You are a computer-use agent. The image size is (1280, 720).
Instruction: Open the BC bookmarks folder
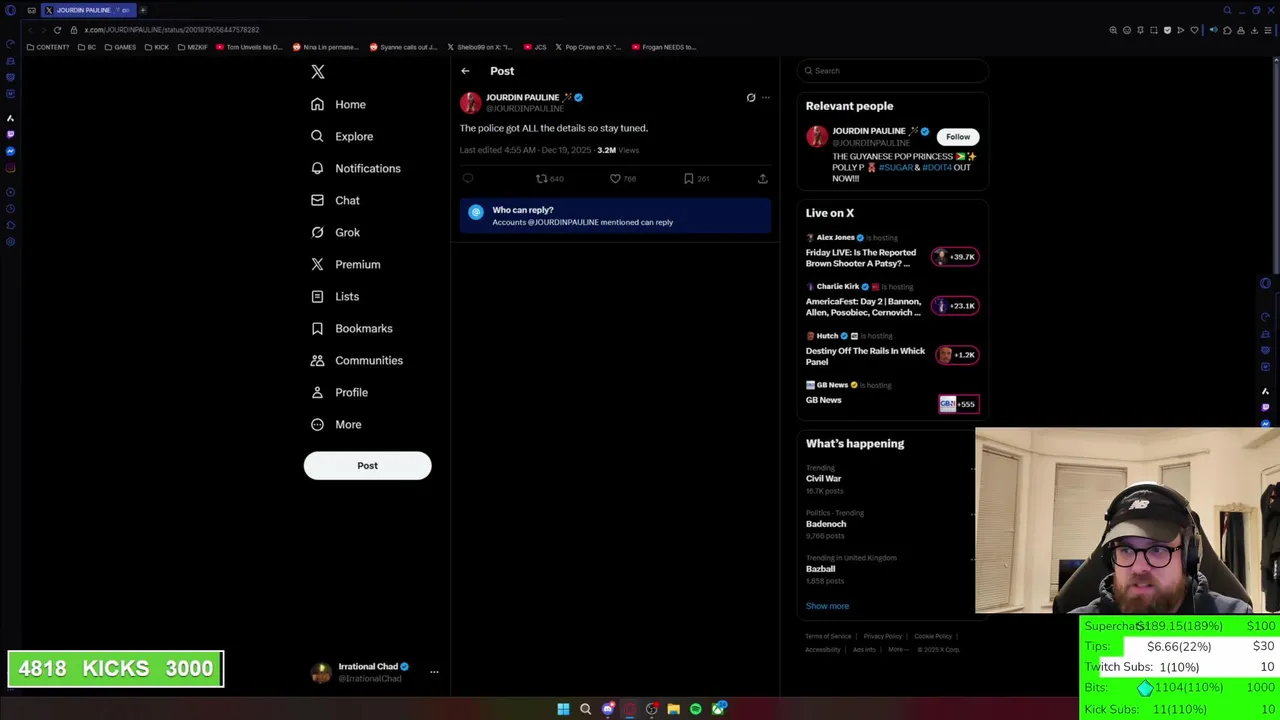click(x=87, y=47)
